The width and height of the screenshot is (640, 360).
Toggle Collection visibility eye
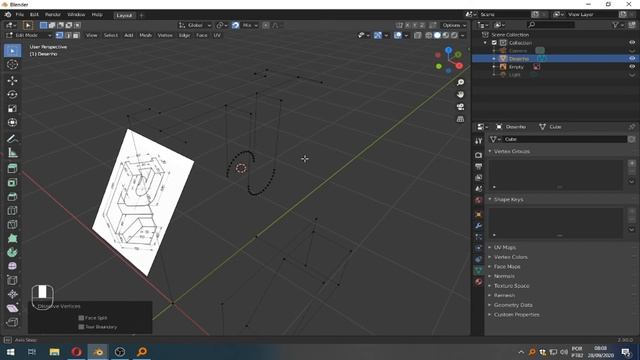pos(632,42)
